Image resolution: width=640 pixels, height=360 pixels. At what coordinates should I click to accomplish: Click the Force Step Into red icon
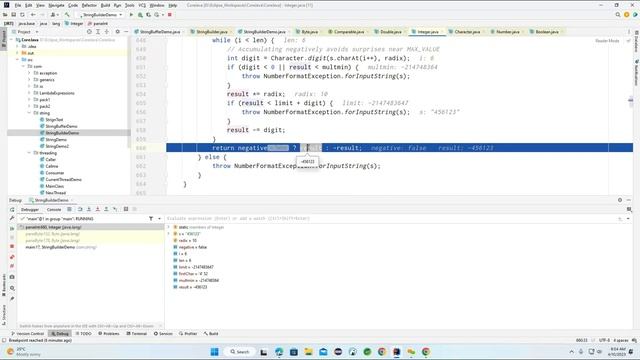pos(98,209)
